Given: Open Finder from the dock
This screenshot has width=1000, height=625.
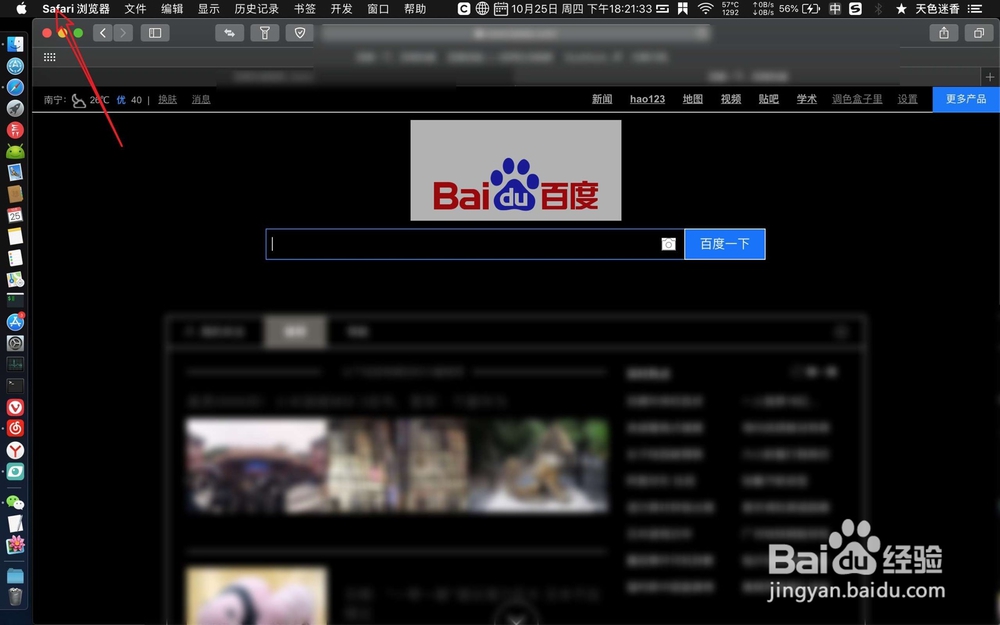Looking at the screenshot, I should [x=15, y=44].
